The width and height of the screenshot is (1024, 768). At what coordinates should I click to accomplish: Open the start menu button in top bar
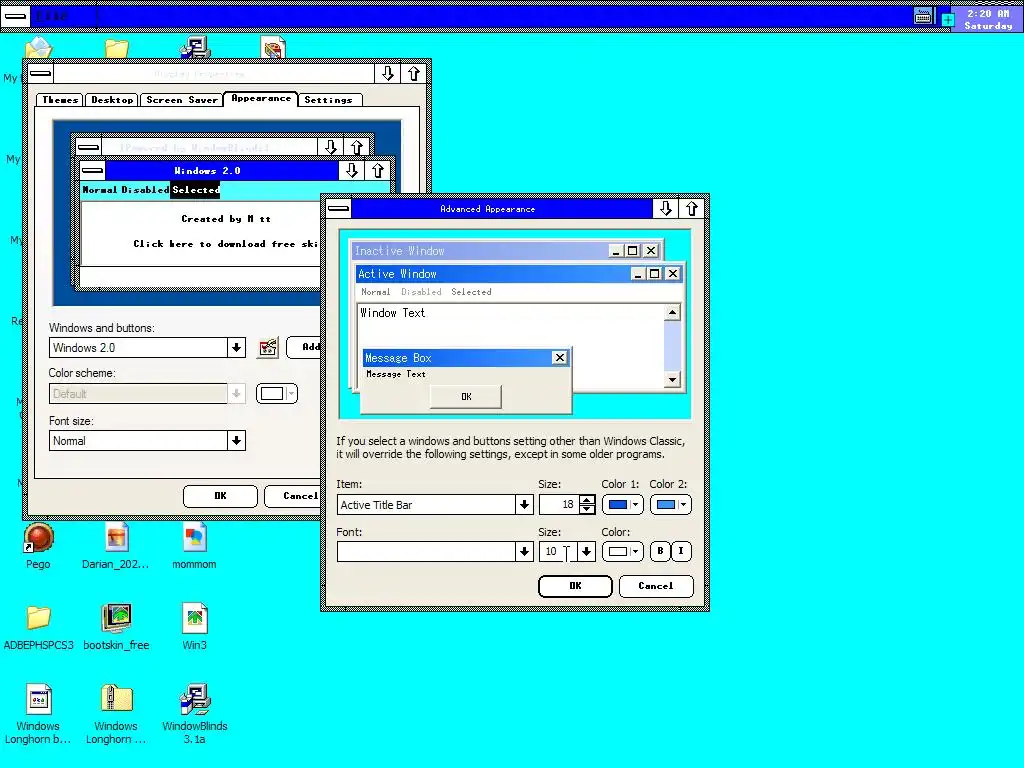15,16
